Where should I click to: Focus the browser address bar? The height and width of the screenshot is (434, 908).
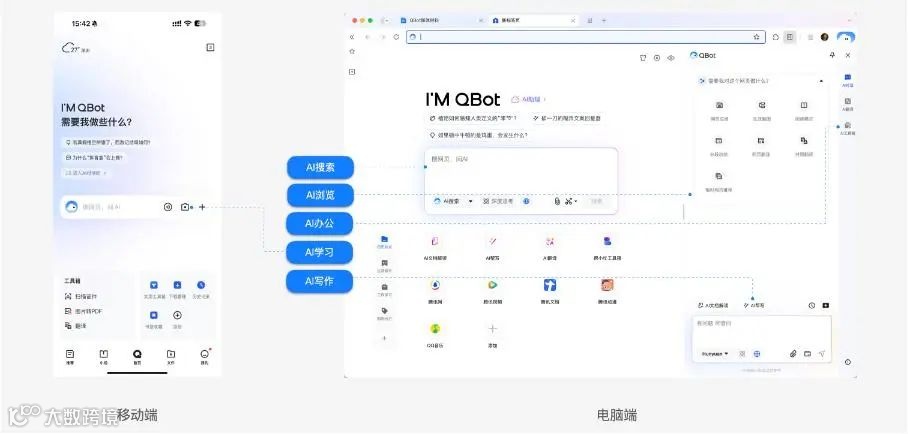(x=585, y=37)
